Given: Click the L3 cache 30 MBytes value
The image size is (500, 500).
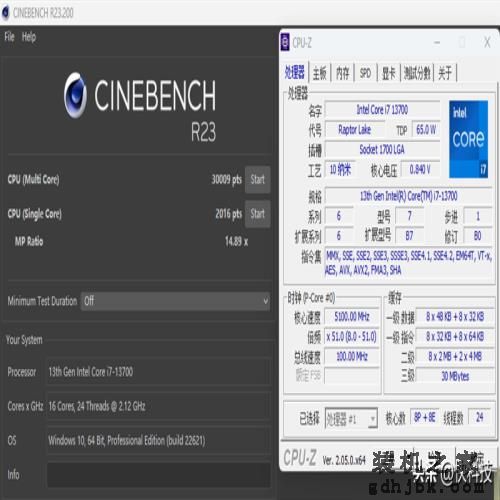Looking at the screenshot, I should tap(455, 377).
